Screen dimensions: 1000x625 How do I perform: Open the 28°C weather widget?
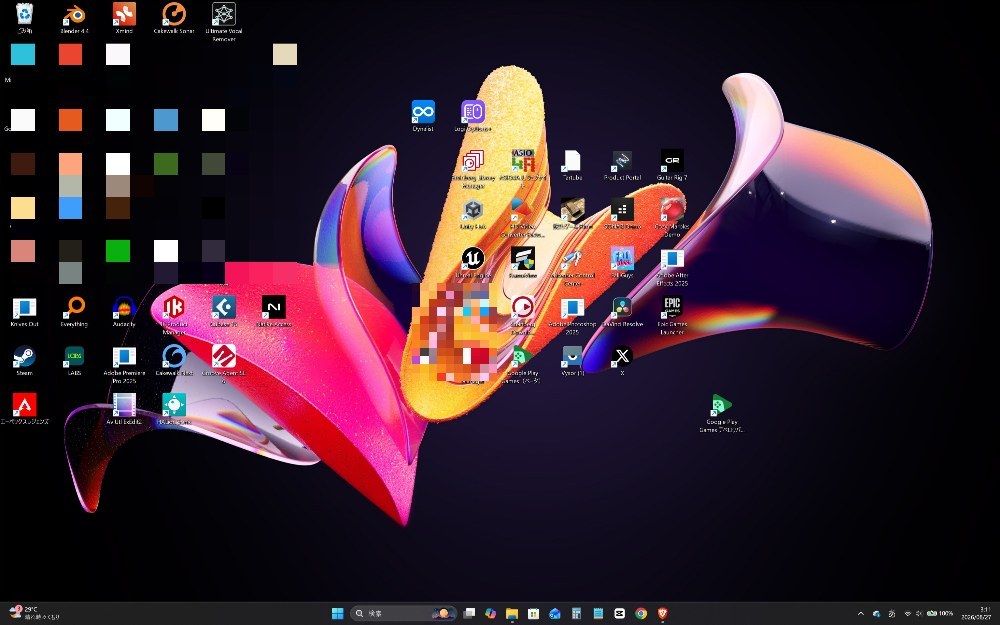35,613
